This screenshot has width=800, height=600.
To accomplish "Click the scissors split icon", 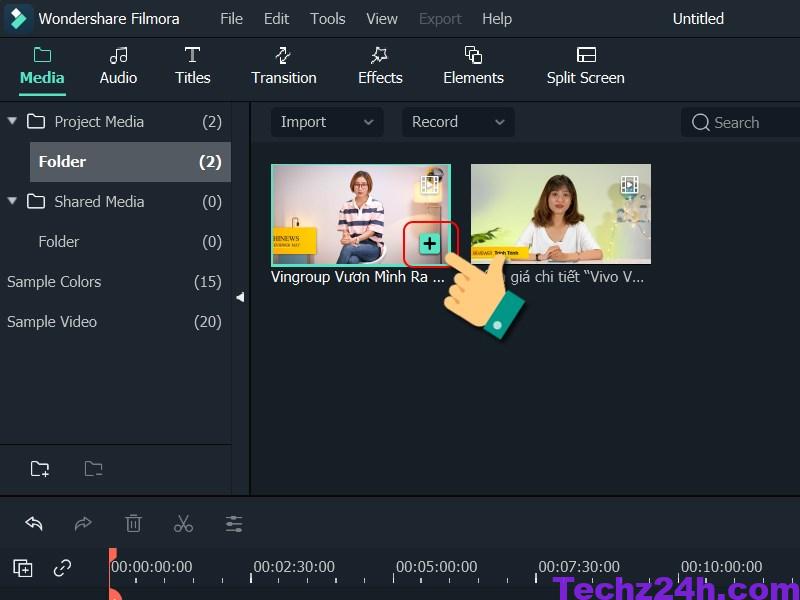I will pyautogui.click(x=183, y=523).
